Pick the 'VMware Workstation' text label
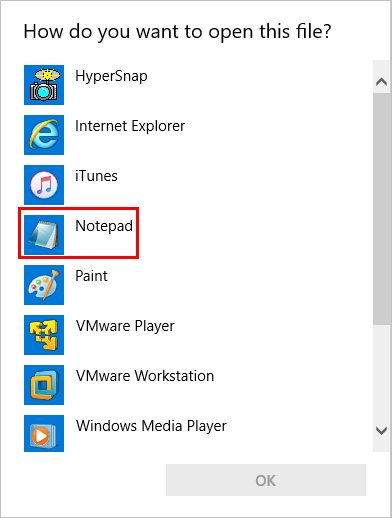 145,376
